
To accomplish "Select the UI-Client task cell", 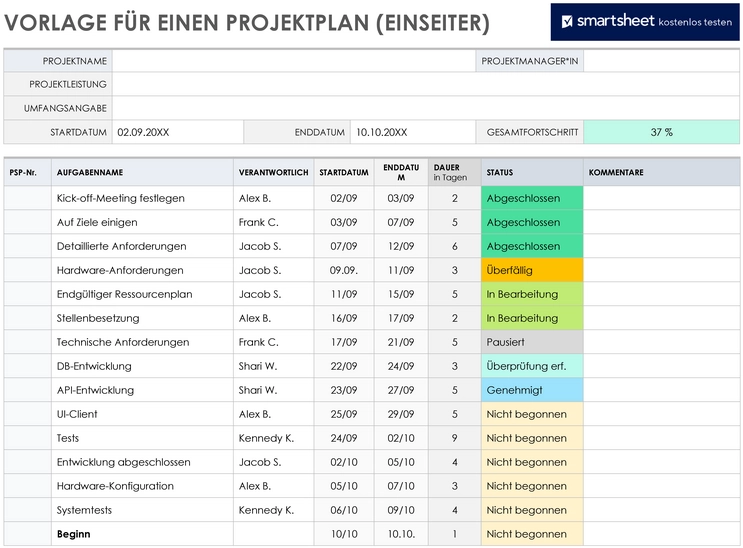I will pos(142,414).
